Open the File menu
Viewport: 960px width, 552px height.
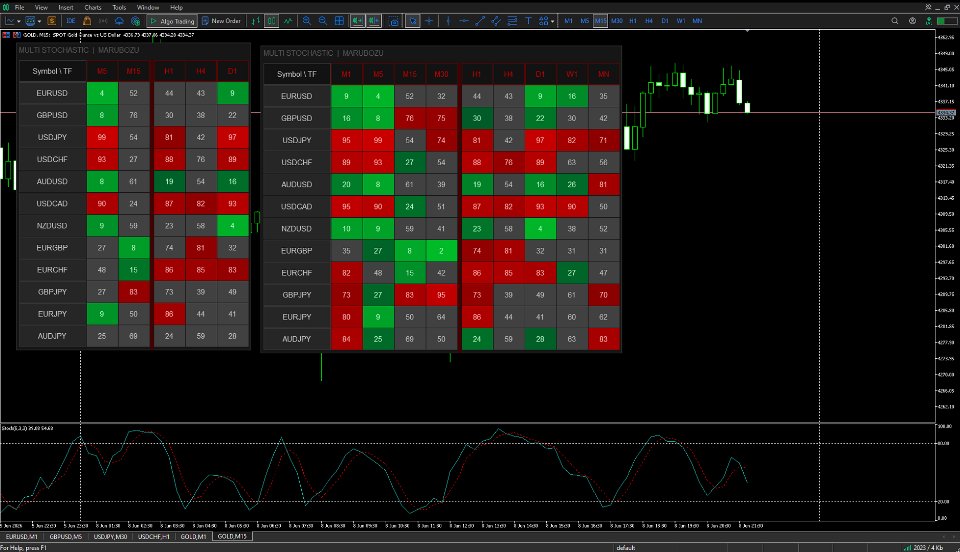pyautogui.click(x=20, y=7)
